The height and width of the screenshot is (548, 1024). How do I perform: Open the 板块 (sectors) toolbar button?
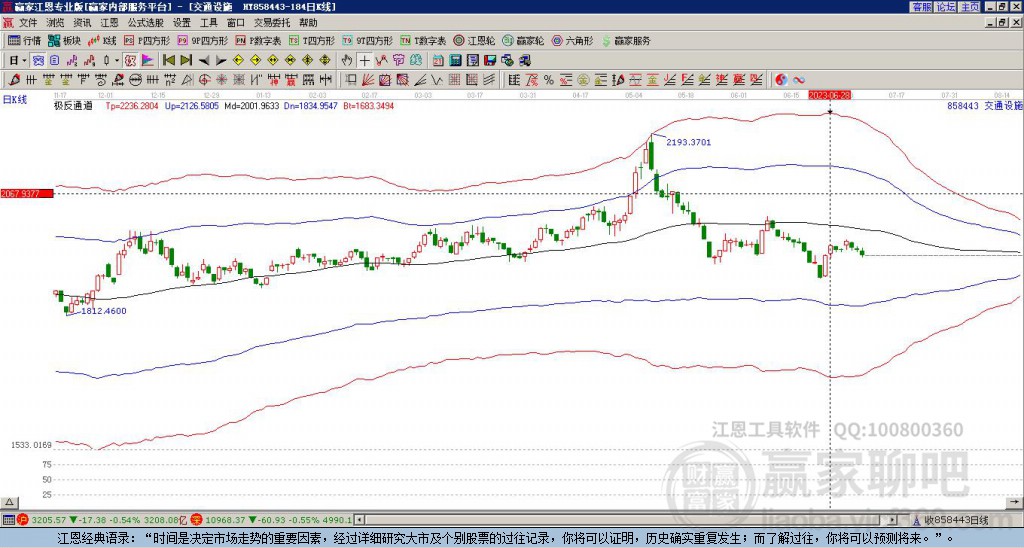pyautogui.click(x=64, y=40)
